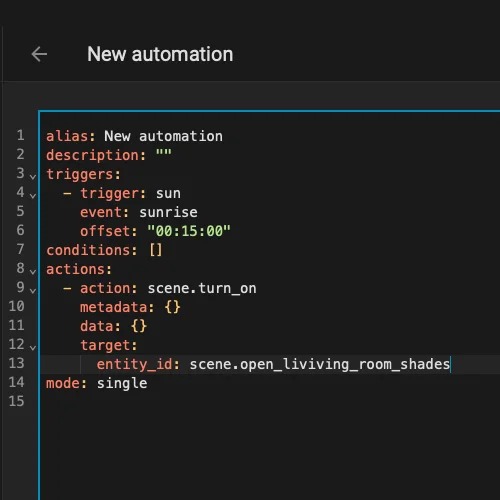The height and width of the screenshot is (500, 500).
Task: Fold the action: scene.turn_on item on line 9
Action: 33,290
